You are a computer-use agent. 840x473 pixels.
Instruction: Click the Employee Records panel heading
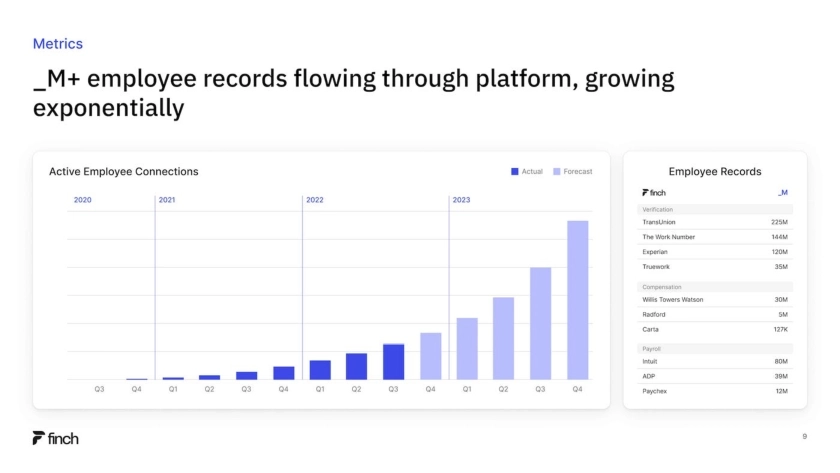pos(714,172)
